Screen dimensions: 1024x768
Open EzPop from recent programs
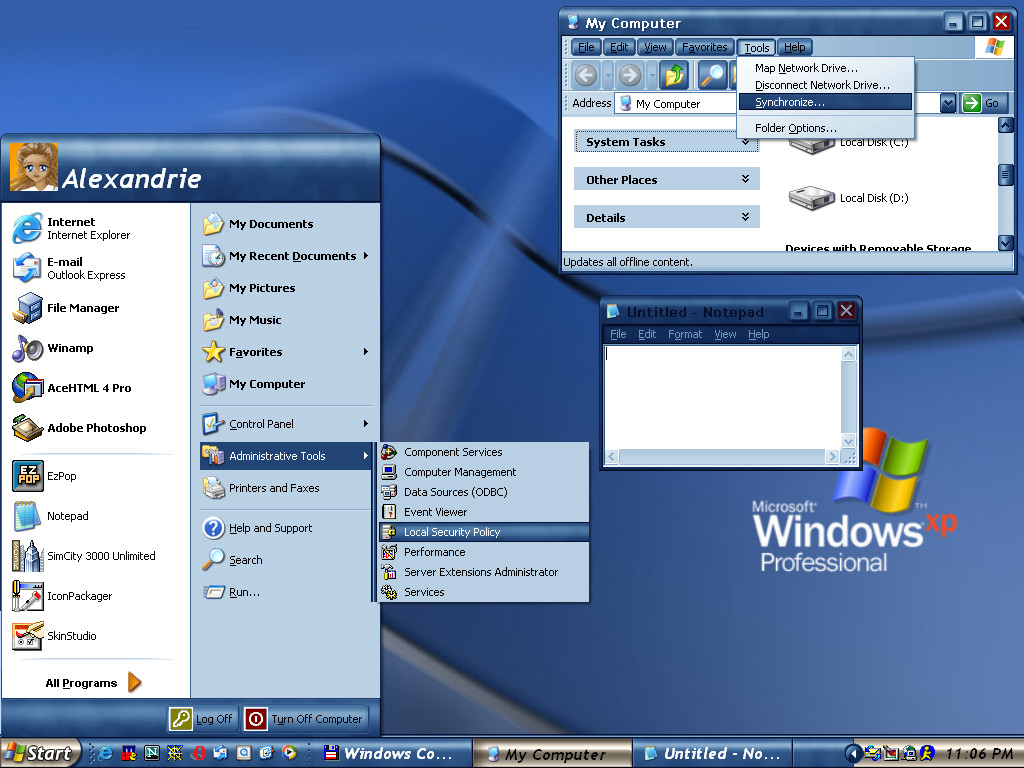point(95,476)
